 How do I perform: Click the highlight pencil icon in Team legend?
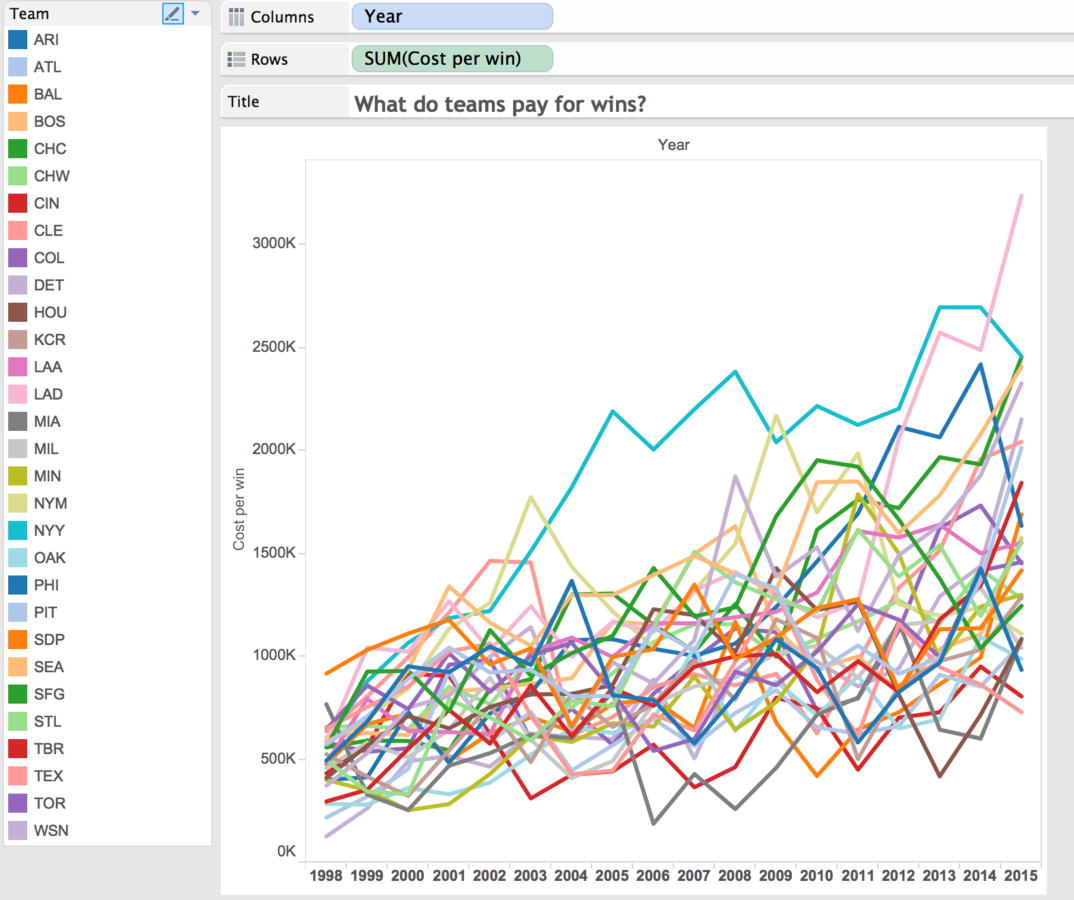coord(173,13)
